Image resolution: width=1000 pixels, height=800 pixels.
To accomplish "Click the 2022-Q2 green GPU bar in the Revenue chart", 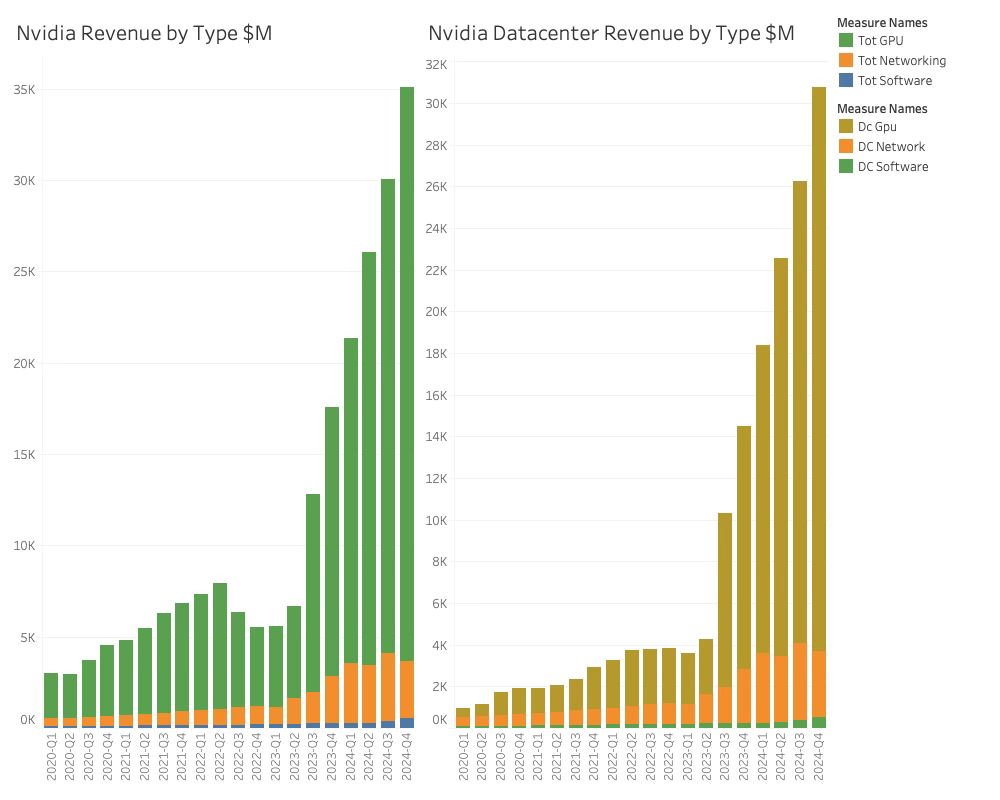I will 220,646.
